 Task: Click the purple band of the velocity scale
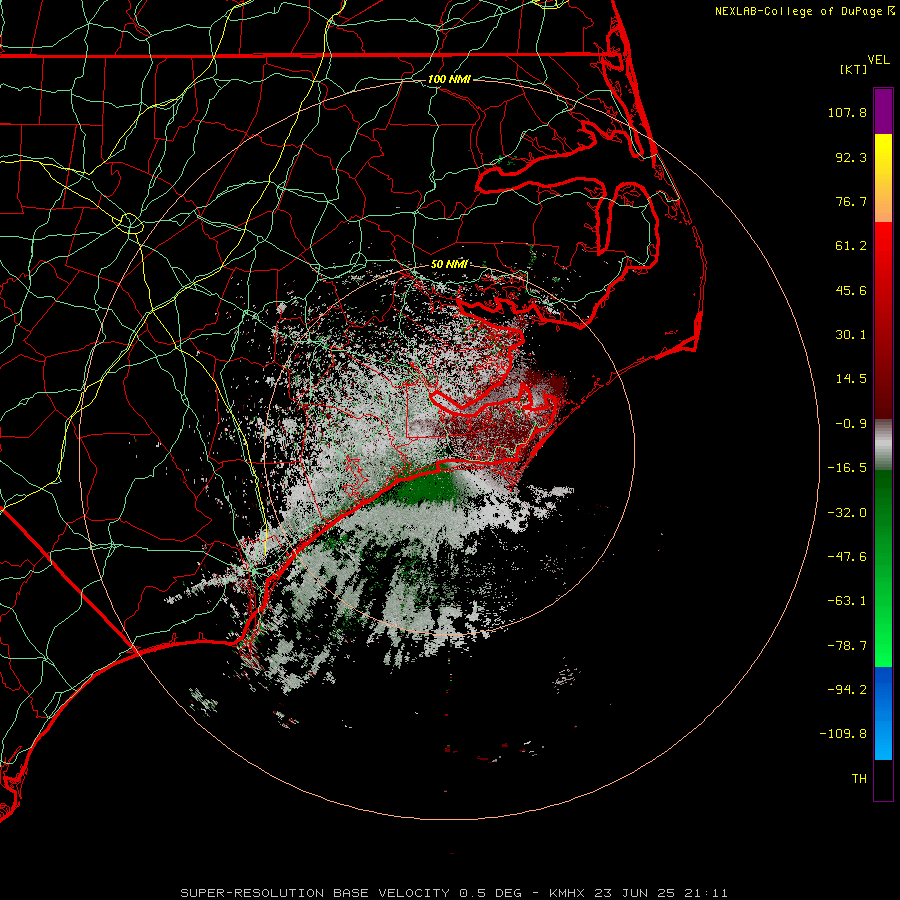pyautogui.click(x=883, y=112)
